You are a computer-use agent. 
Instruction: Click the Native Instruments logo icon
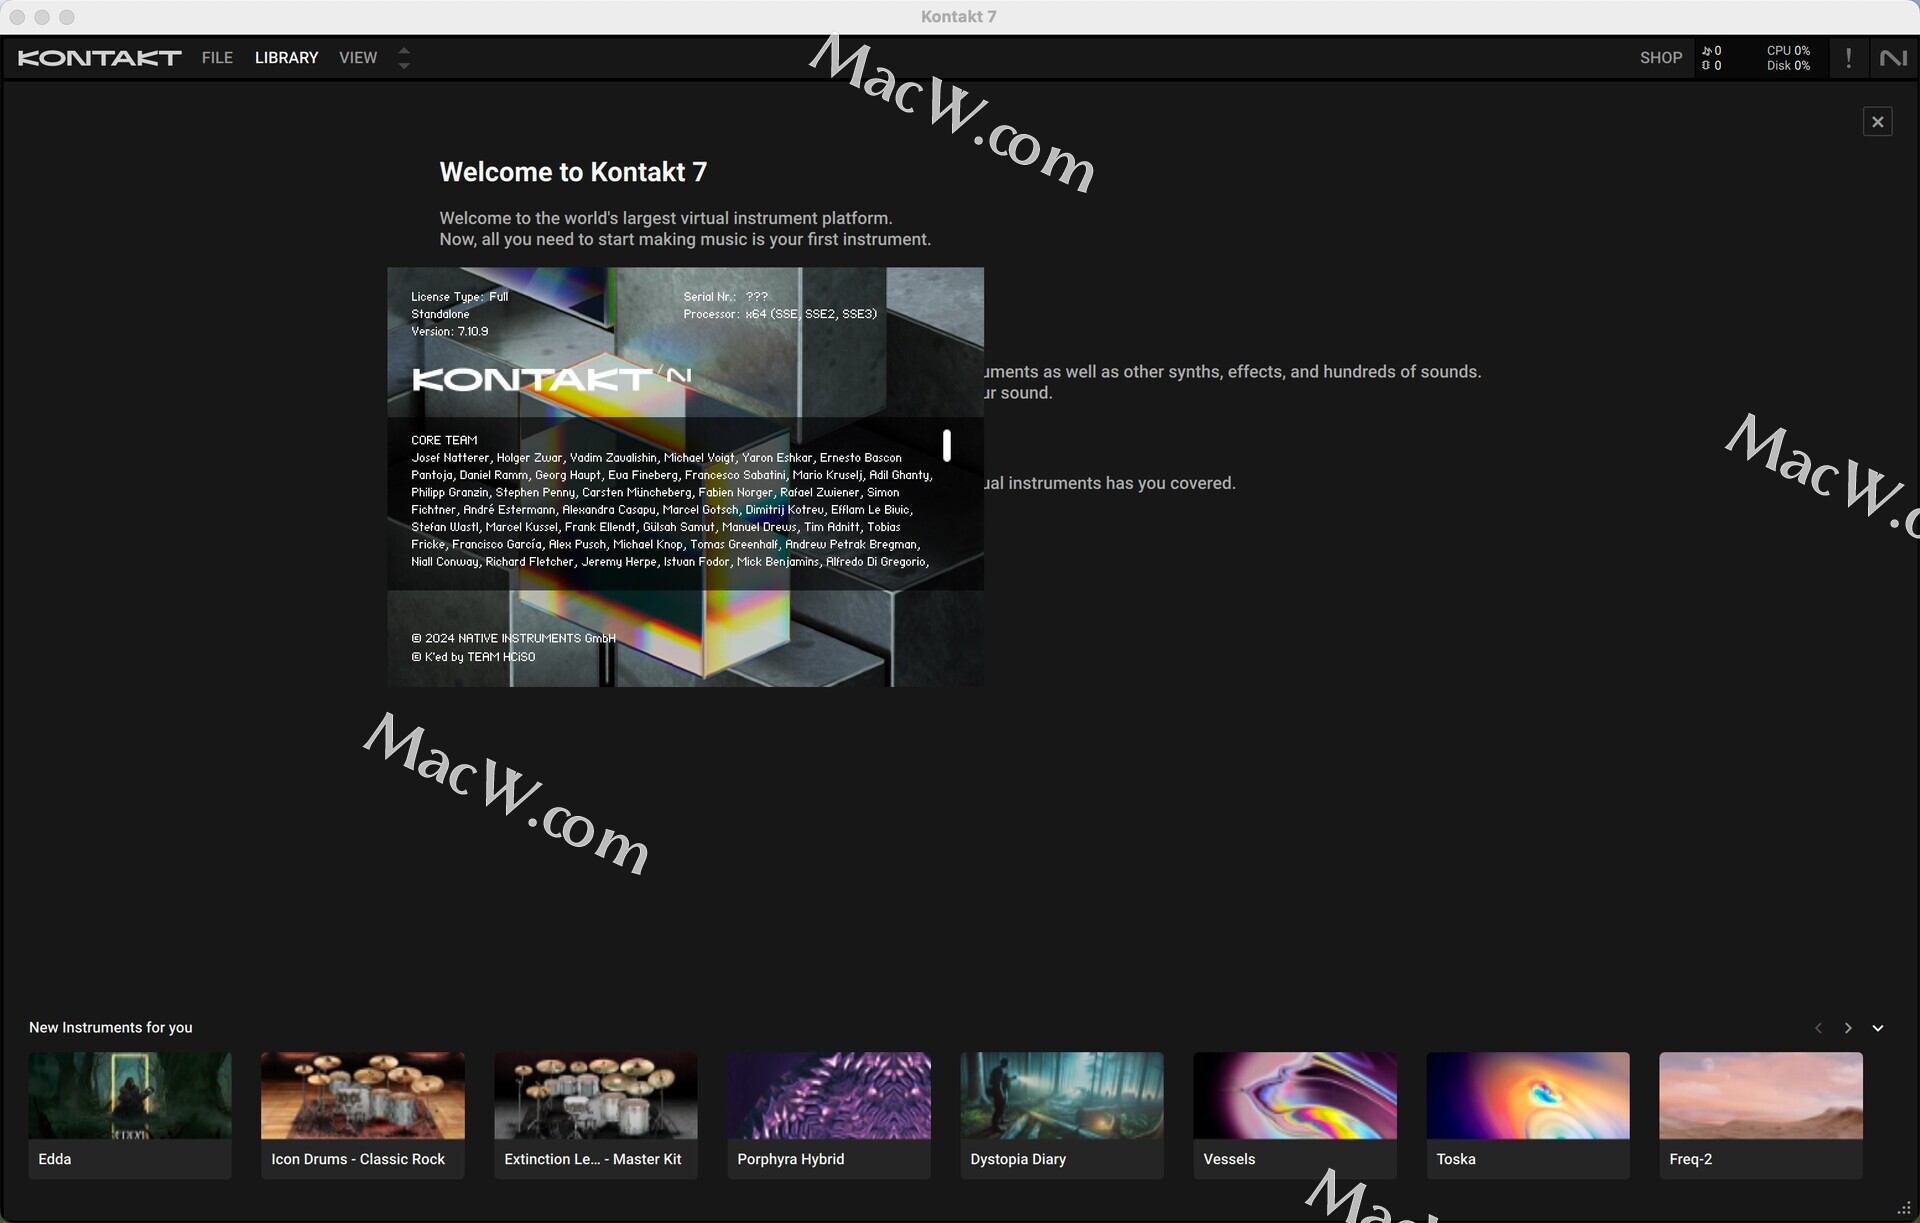point(1893,58)
